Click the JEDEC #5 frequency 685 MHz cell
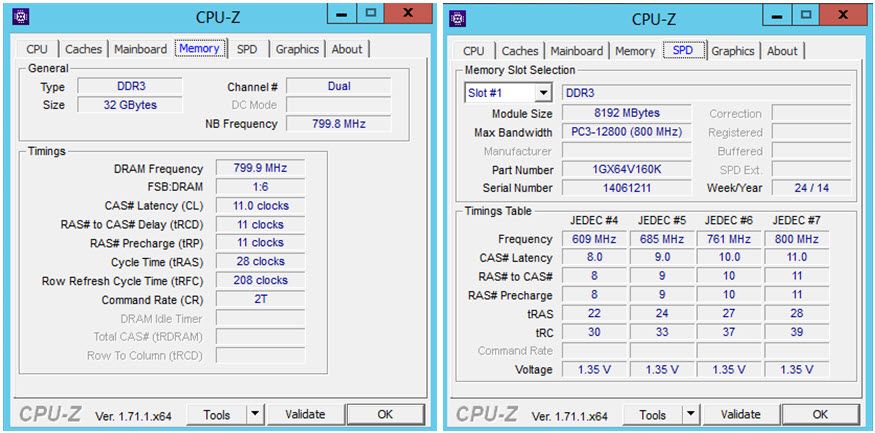This screenshot has height=433, width=875. click(662, 239)
